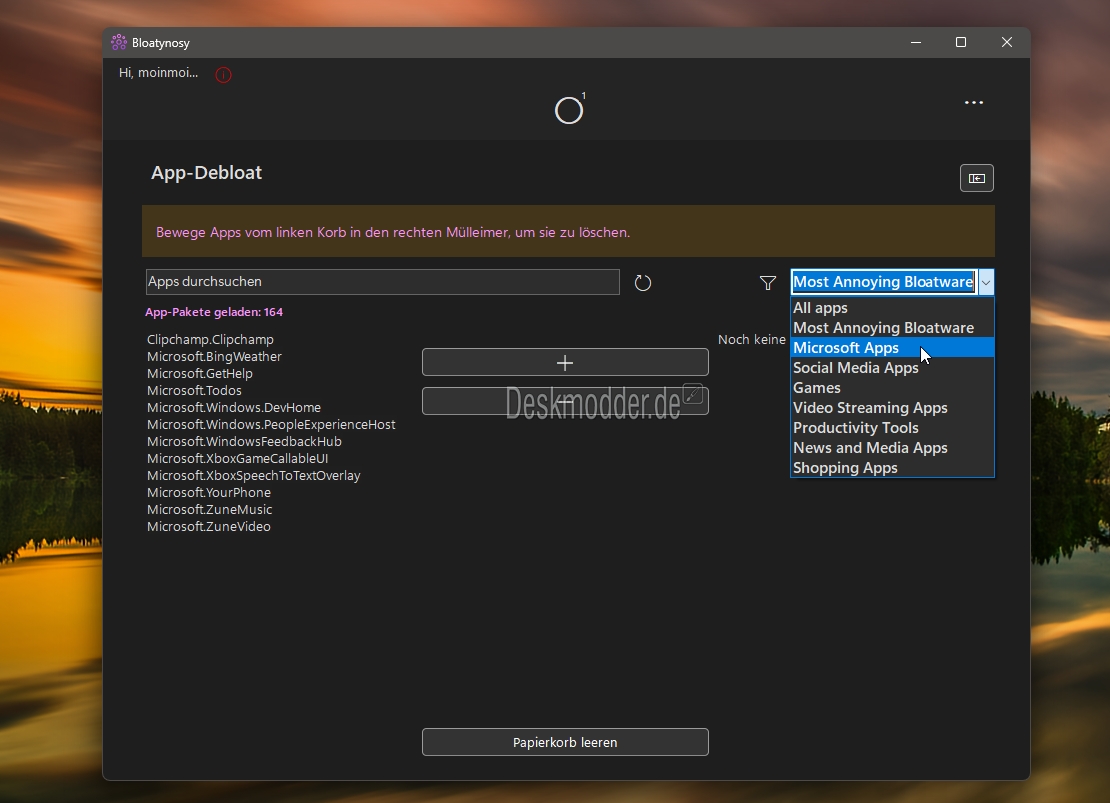The image size is (1110, 803).
Task: Choose Games in the filter list
Action: point(892,388)
